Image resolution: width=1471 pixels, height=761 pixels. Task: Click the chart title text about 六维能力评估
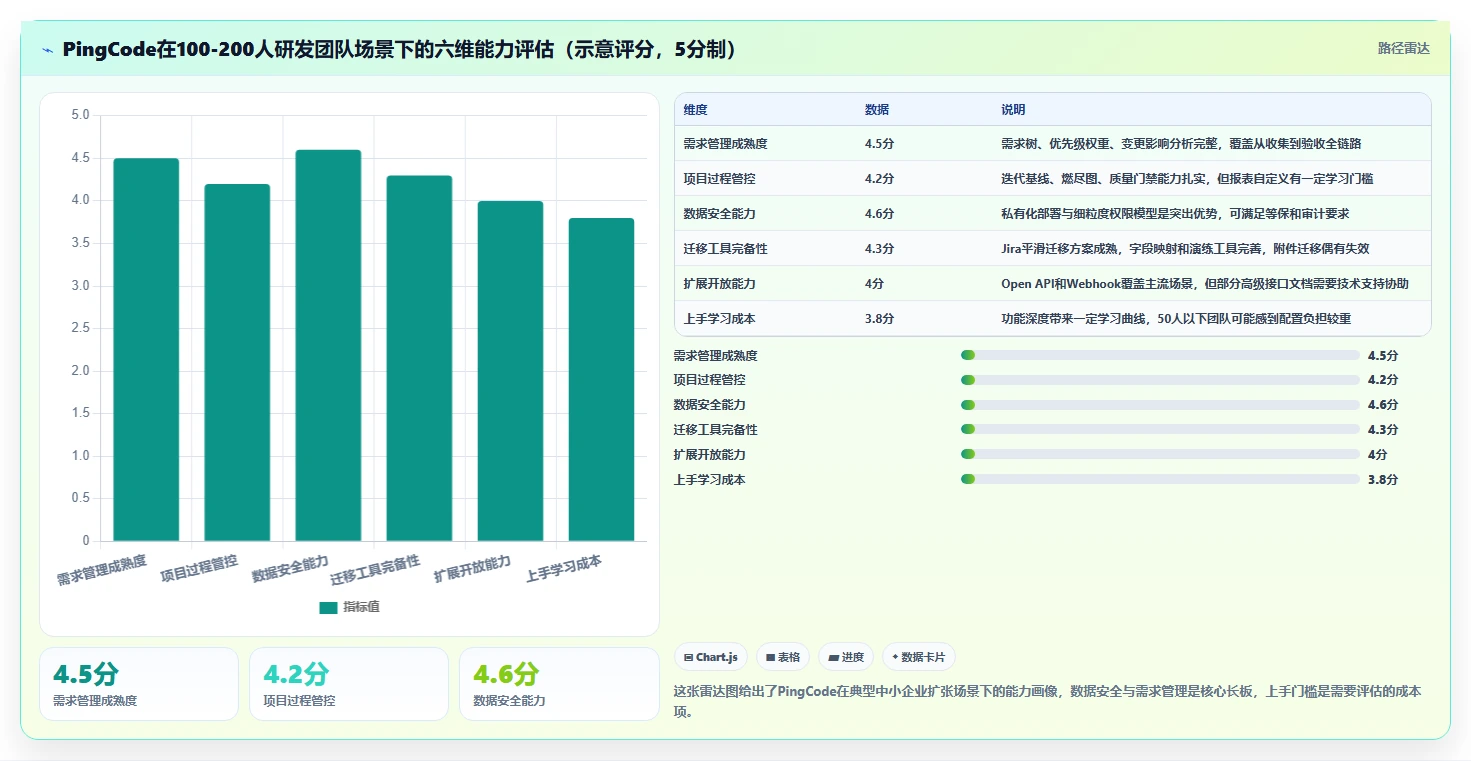400,50
